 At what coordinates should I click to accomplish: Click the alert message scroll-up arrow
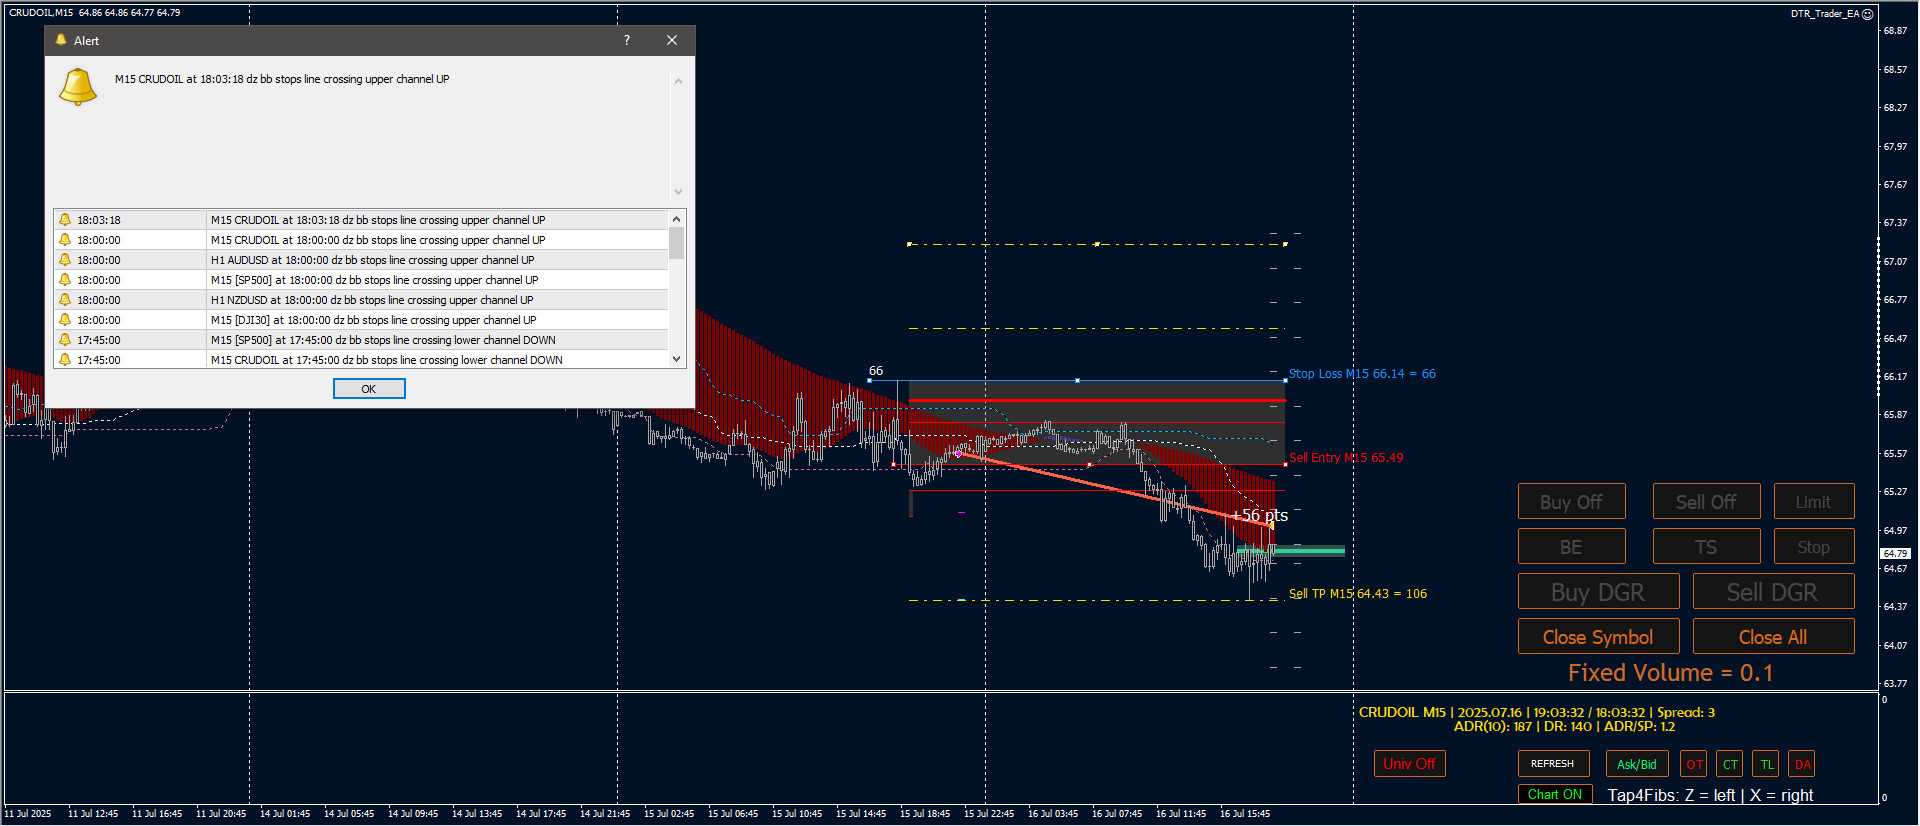pos(678,81)
